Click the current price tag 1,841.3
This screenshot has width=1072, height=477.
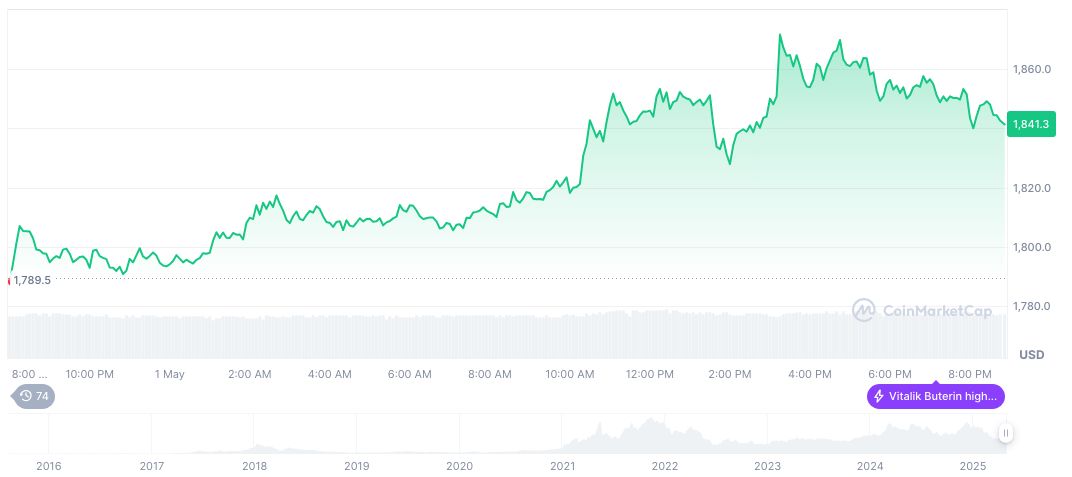(1030, 124)
